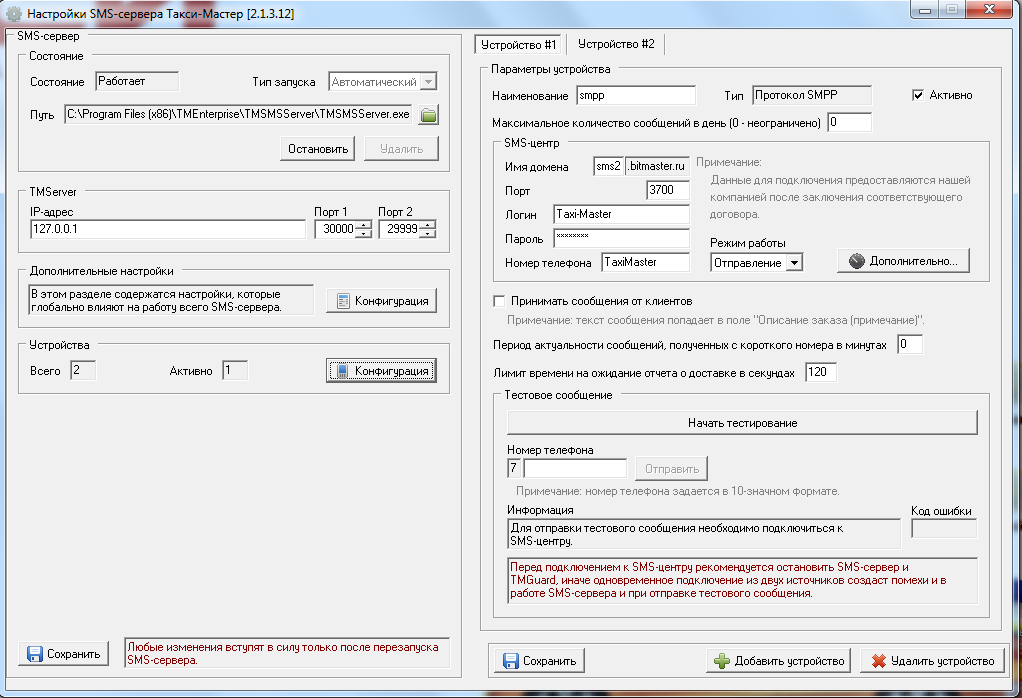Toggle the Активно checkbox
Screen dimensions: 1022x698
coord(918,95)
